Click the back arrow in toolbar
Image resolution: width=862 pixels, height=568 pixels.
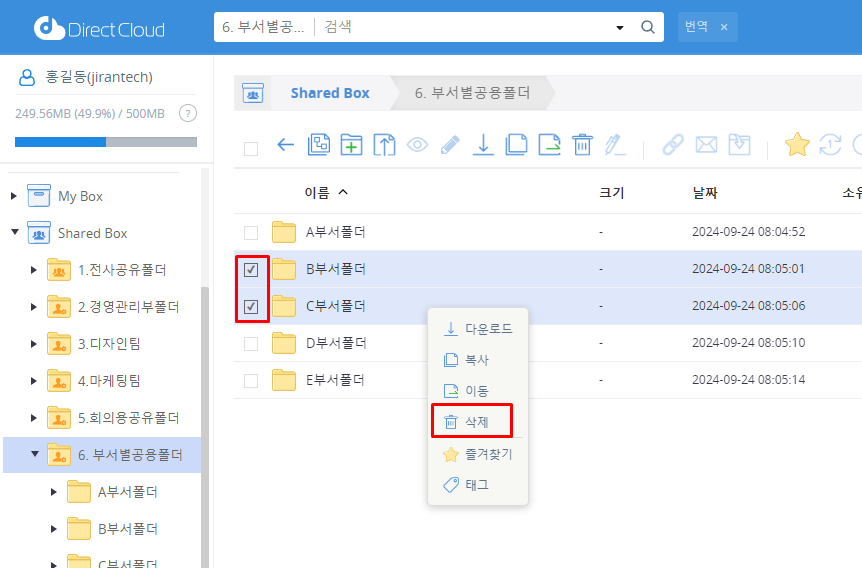coord(285,145)
